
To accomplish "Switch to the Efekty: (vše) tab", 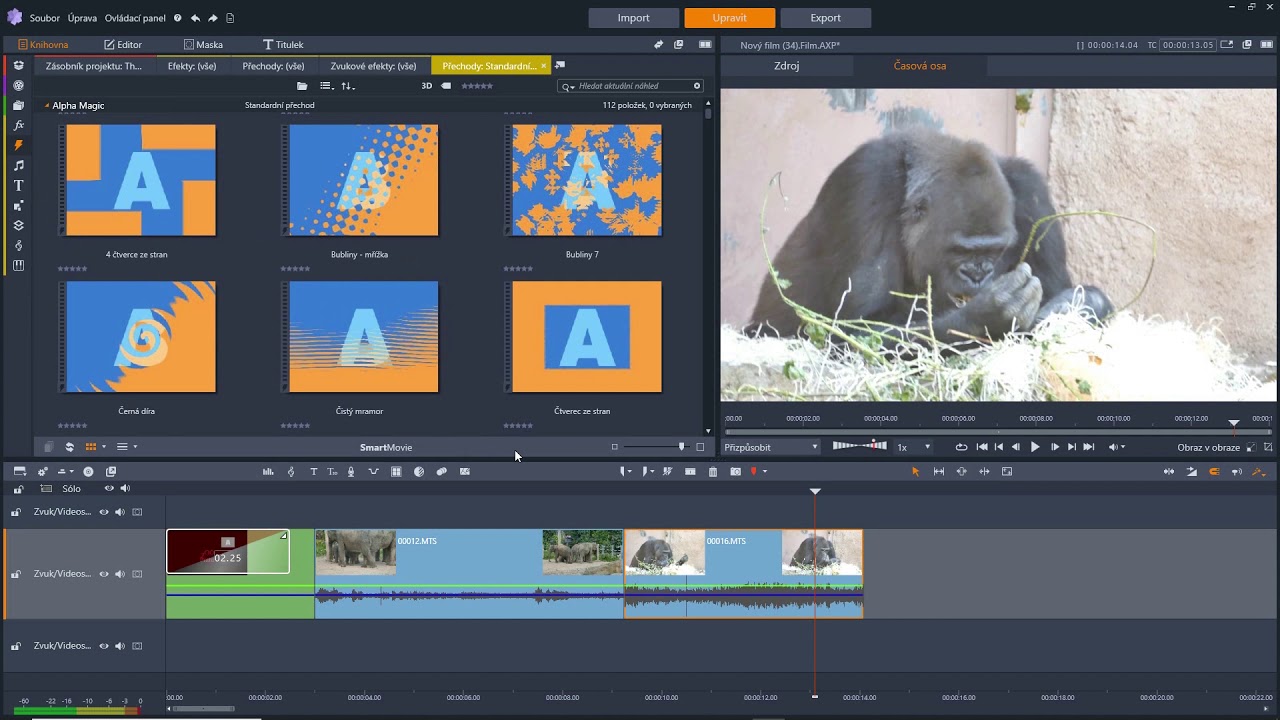I will [x=192, y=66].
